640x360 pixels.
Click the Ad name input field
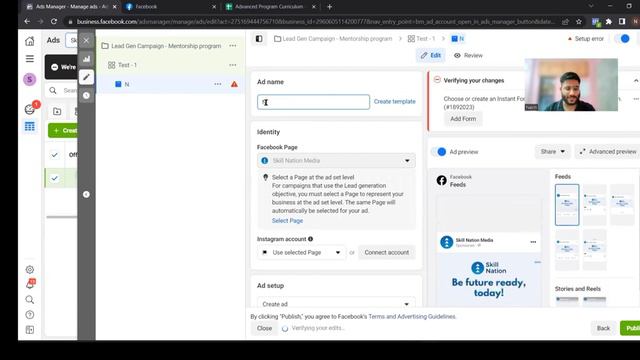(x=313, y=102)
